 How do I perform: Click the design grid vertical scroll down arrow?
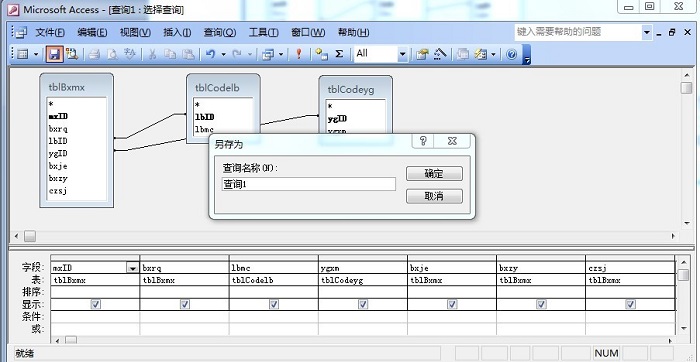click(x=683, y=328)
